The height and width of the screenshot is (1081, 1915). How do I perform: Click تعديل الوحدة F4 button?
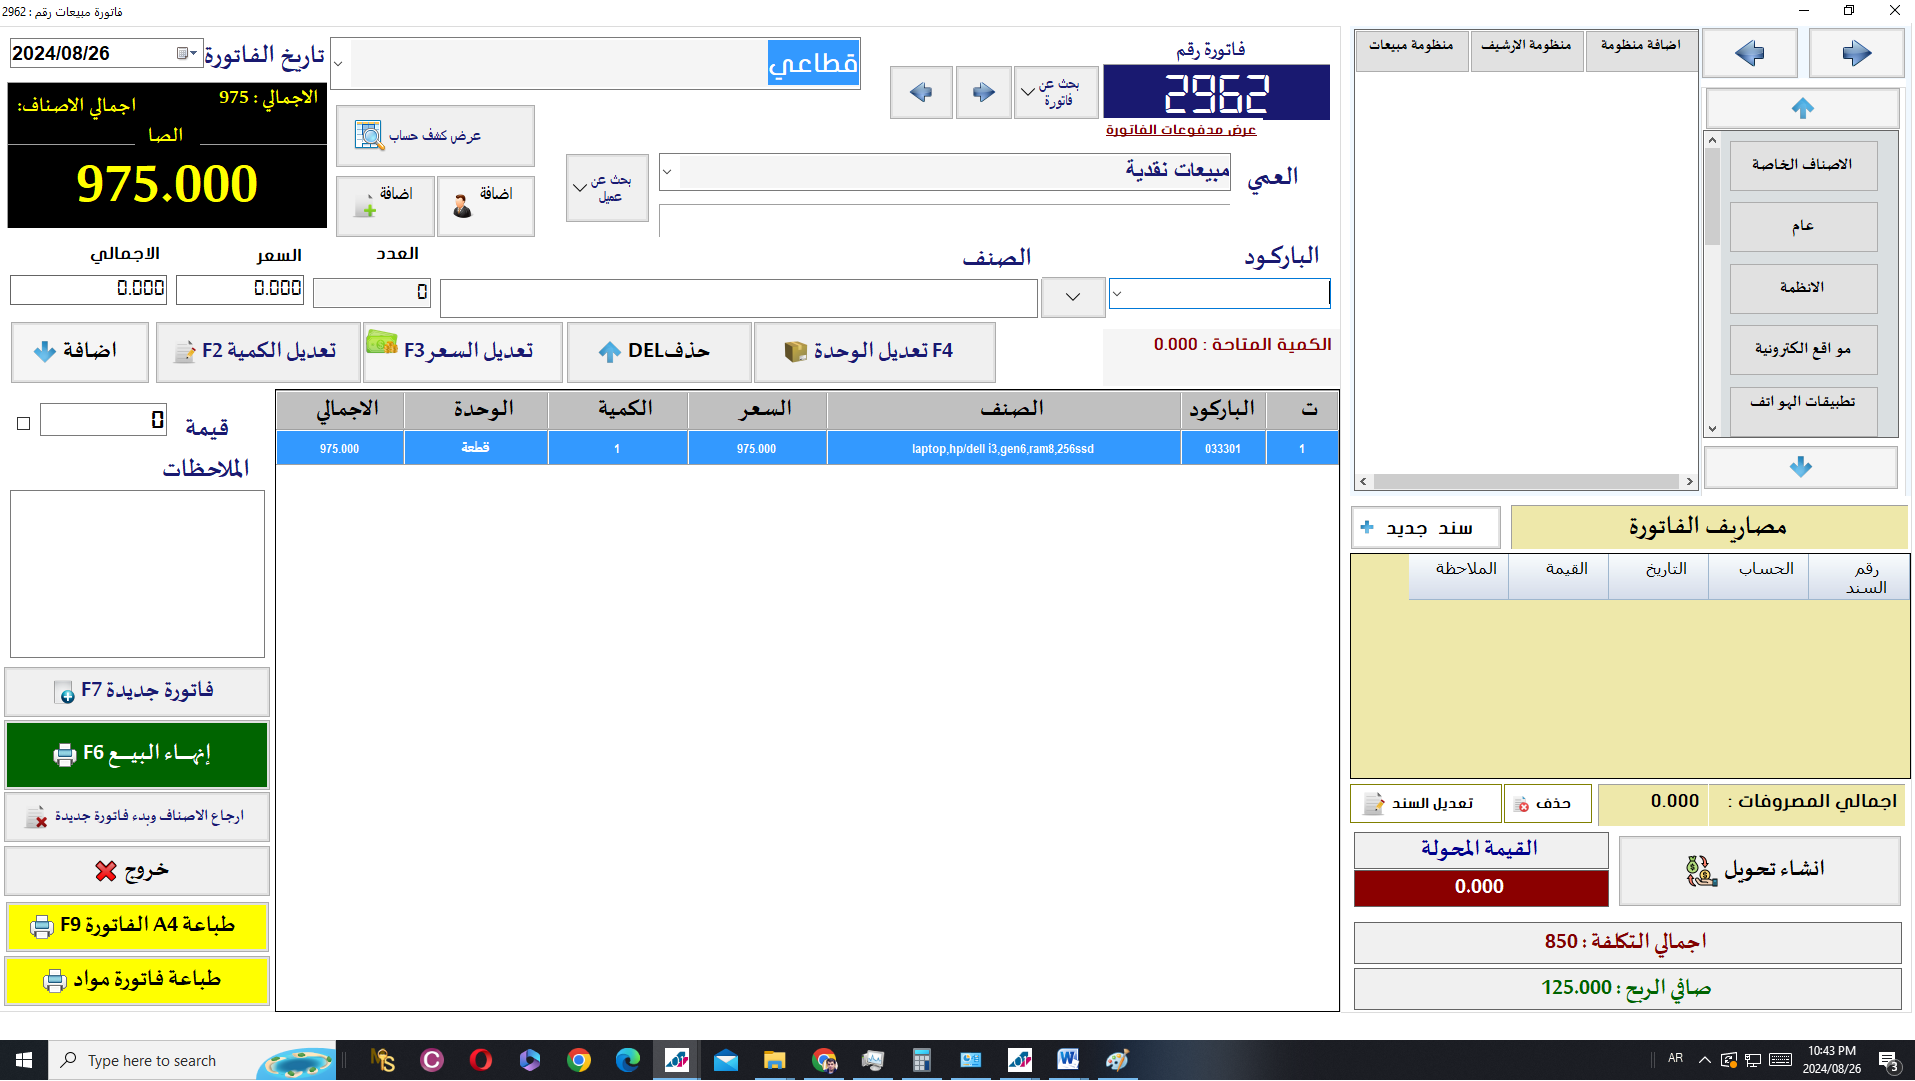(x=874, y=352)
